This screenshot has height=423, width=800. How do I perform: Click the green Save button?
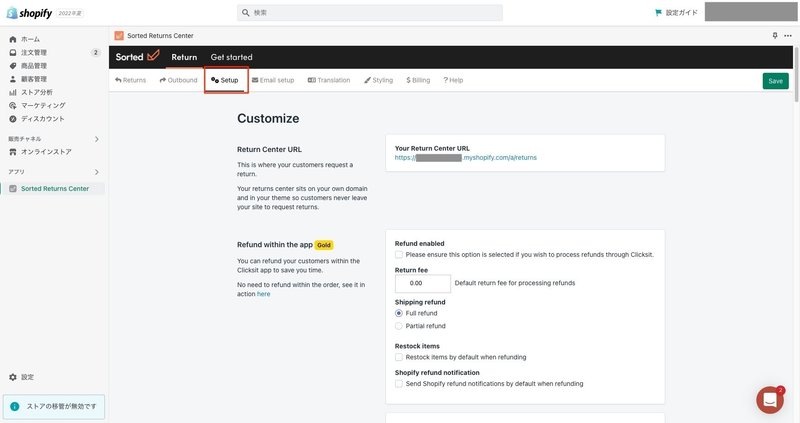tap(776, 81)
